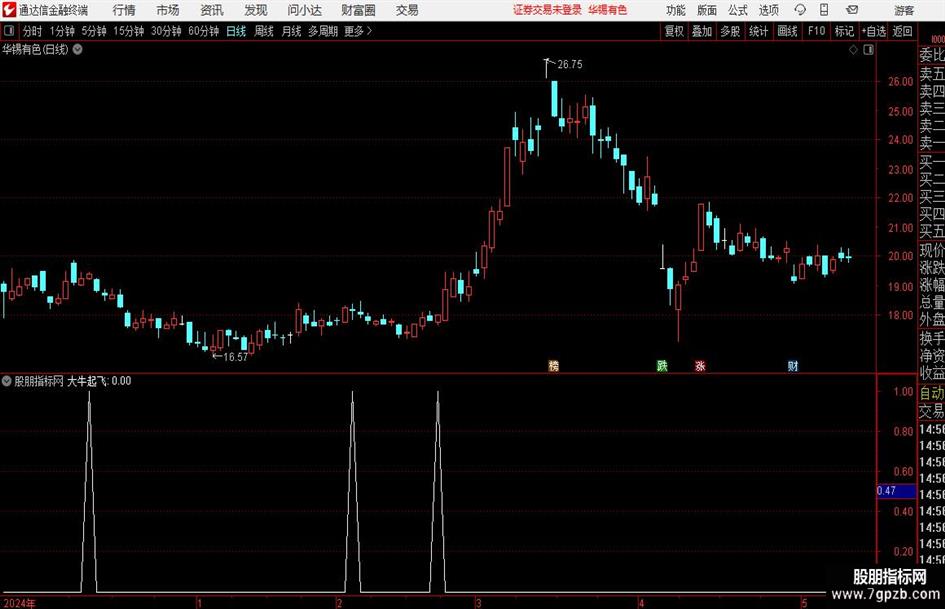Click the 统计 statistics button
This screenshot has width=945, height=609.
coord(758,31)
